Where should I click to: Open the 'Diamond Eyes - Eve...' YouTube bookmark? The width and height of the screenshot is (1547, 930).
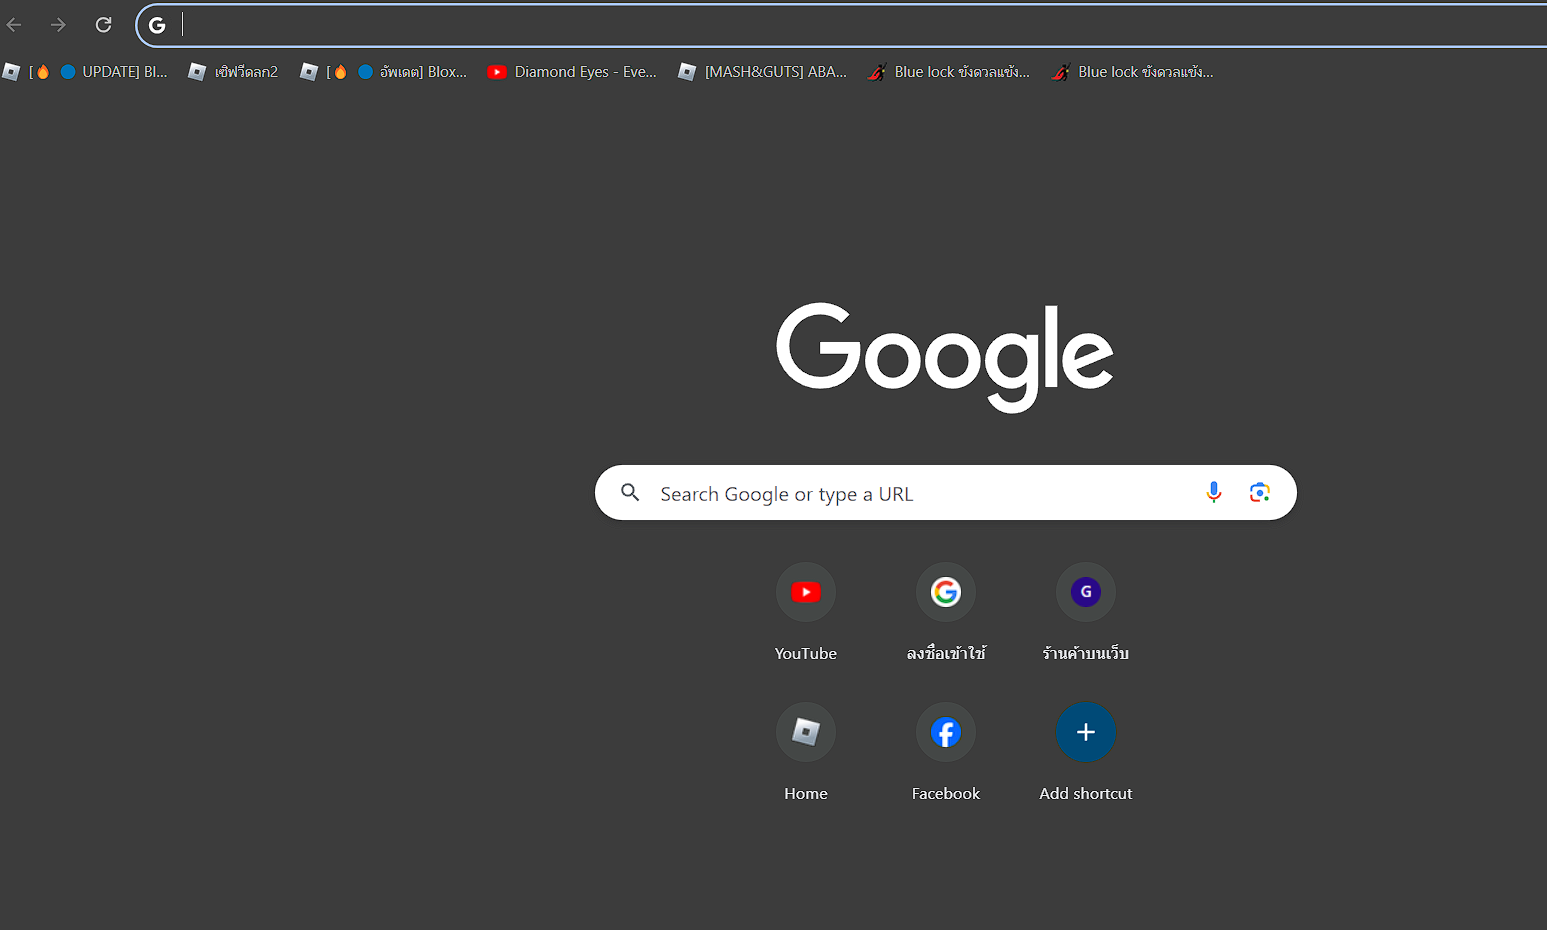pos(572,72)
